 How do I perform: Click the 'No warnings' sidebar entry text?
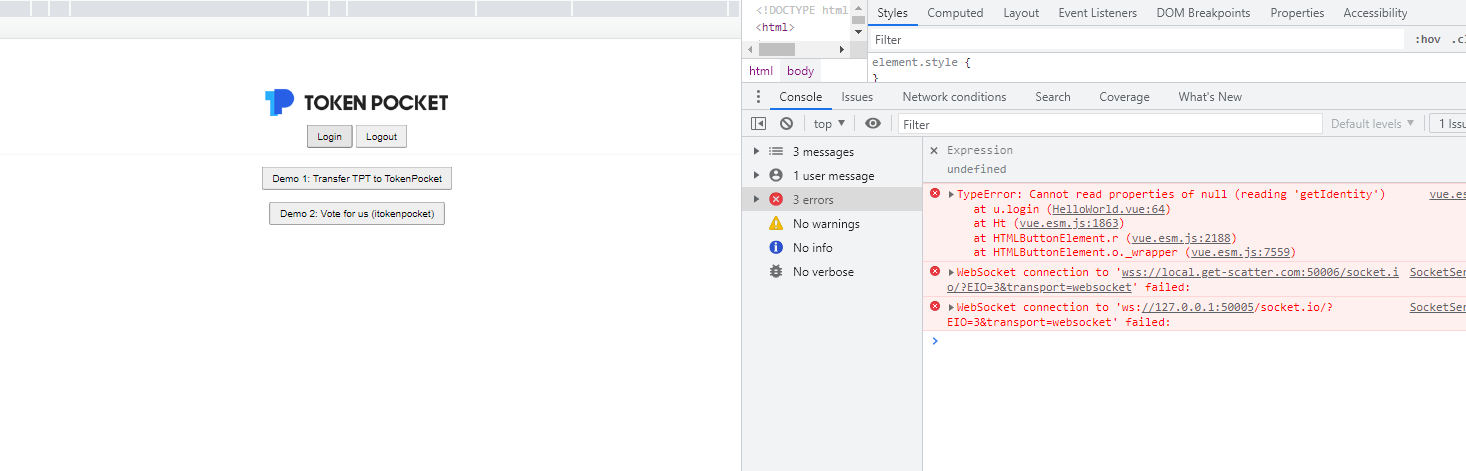(826, 224)
